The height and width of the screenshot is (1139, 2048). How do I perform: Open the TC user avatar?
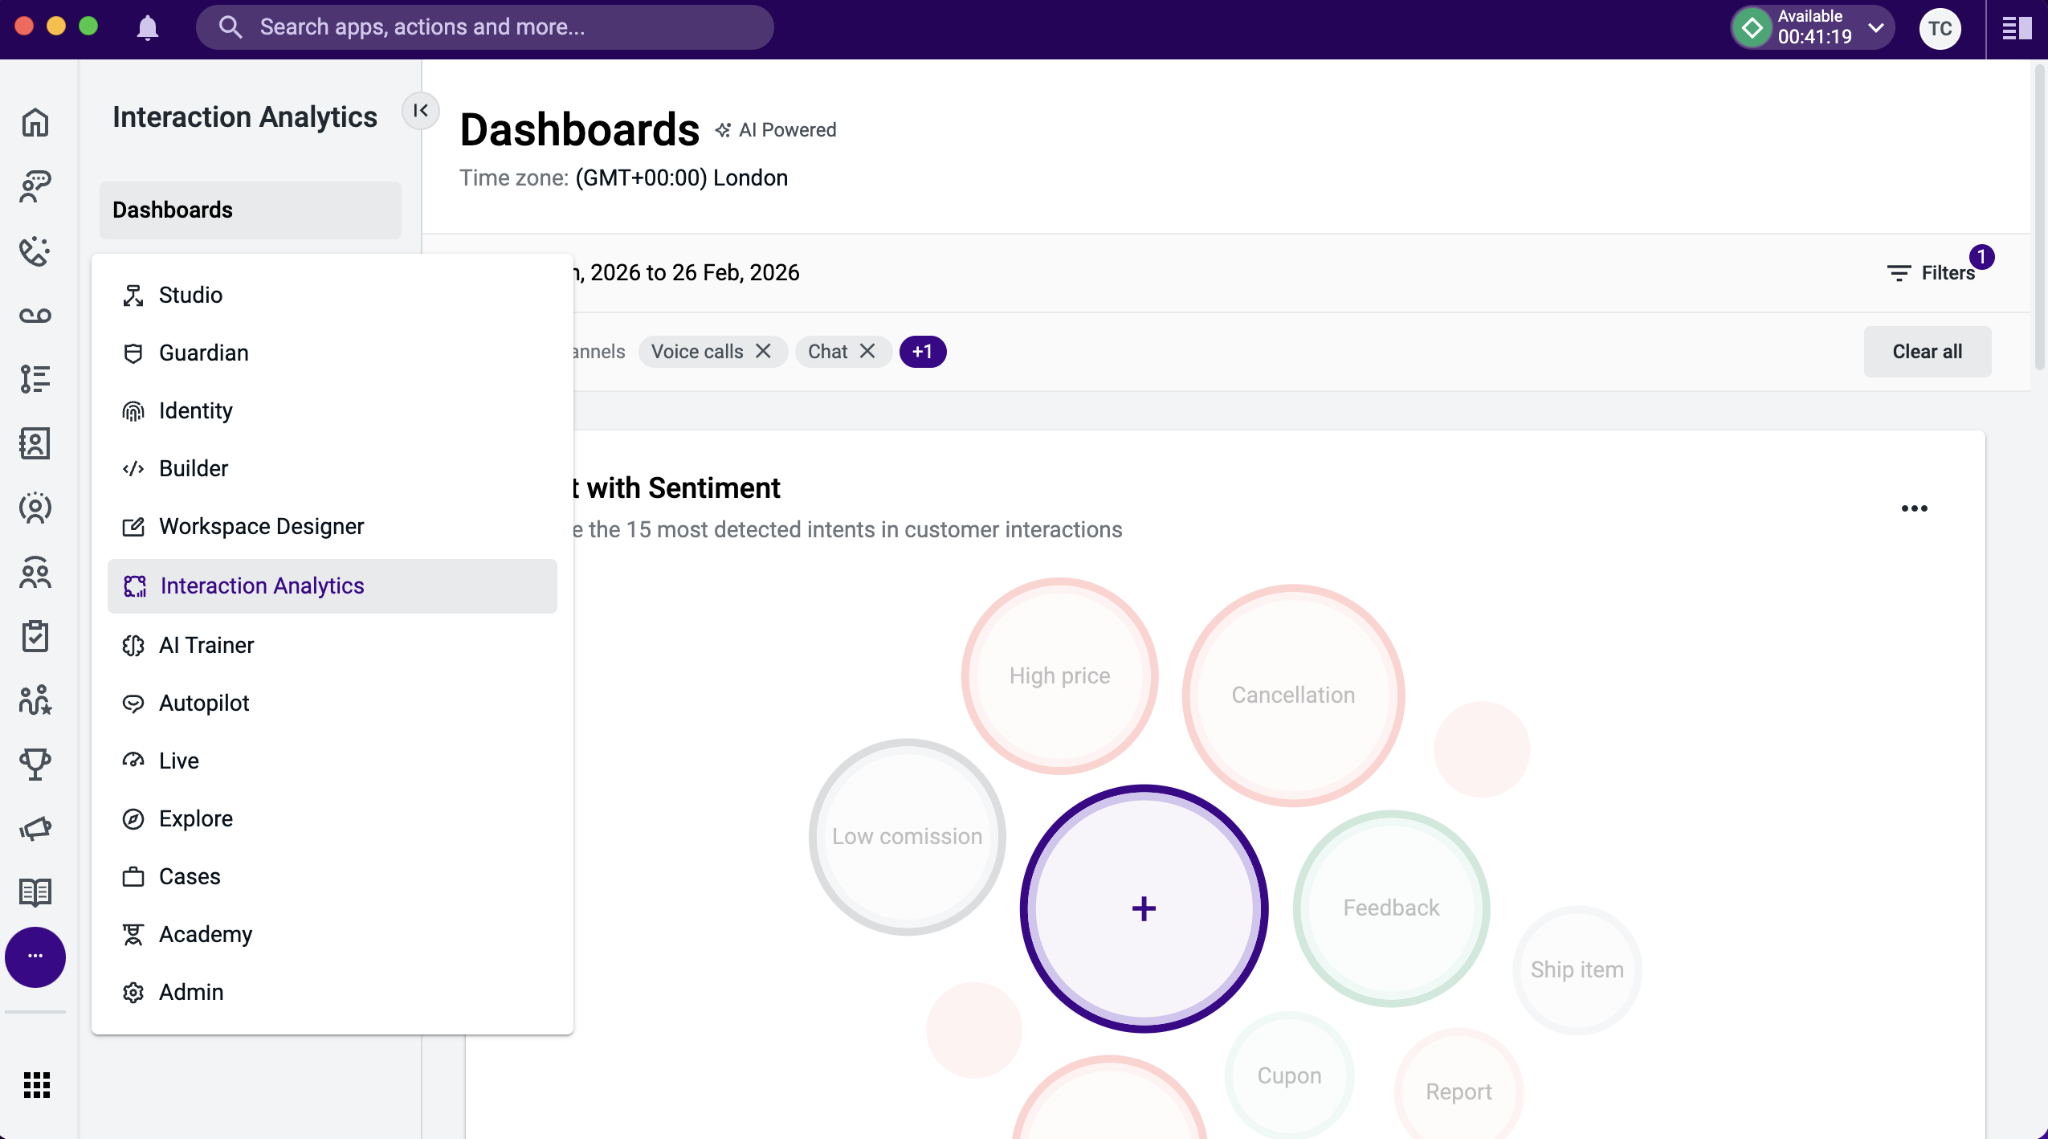[x=1940, y=28]
